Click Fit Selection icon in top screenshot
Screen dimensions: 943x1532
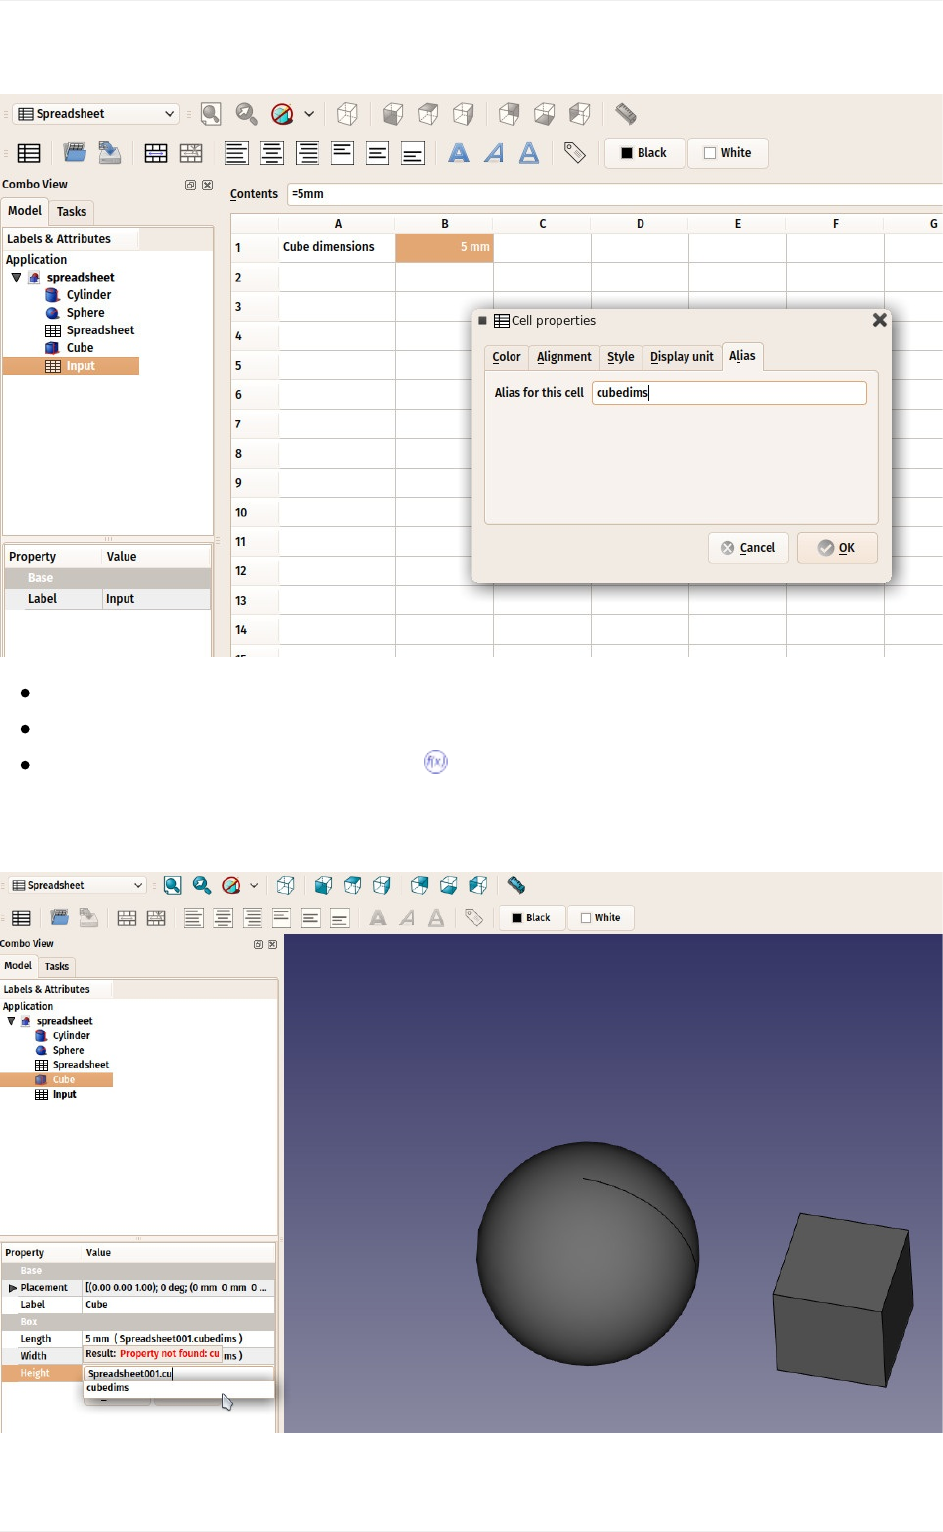coord(246,114)
